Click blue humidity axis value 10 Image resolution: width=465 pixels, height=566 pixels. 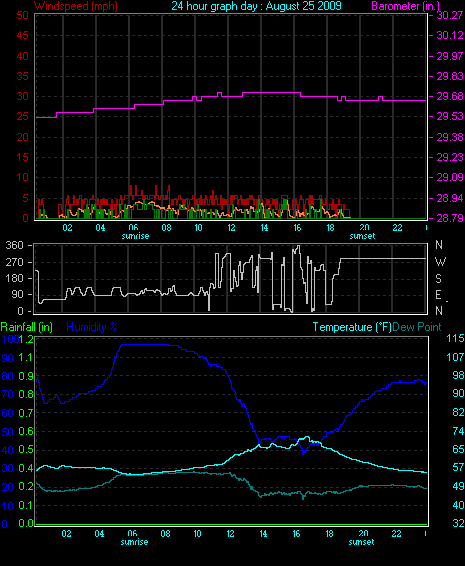(x=8, y=506)
